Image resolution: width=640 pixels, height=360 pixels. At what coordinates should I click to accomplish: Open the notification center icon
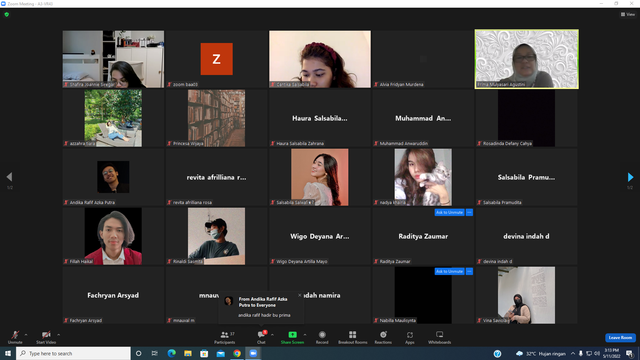[x=630, y=353]
